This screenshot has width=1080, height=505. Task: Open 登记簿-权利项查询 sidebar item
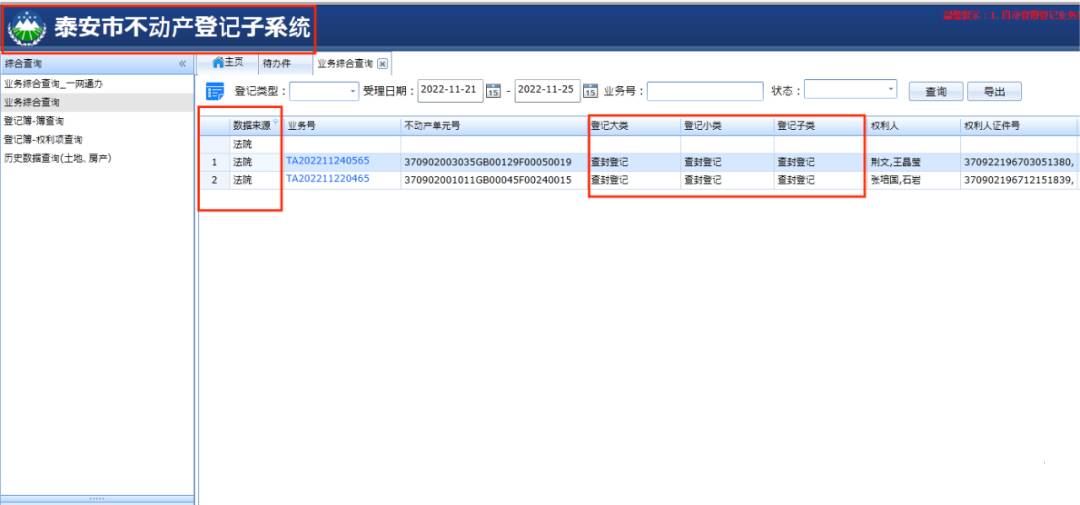(x=43, y=140)
